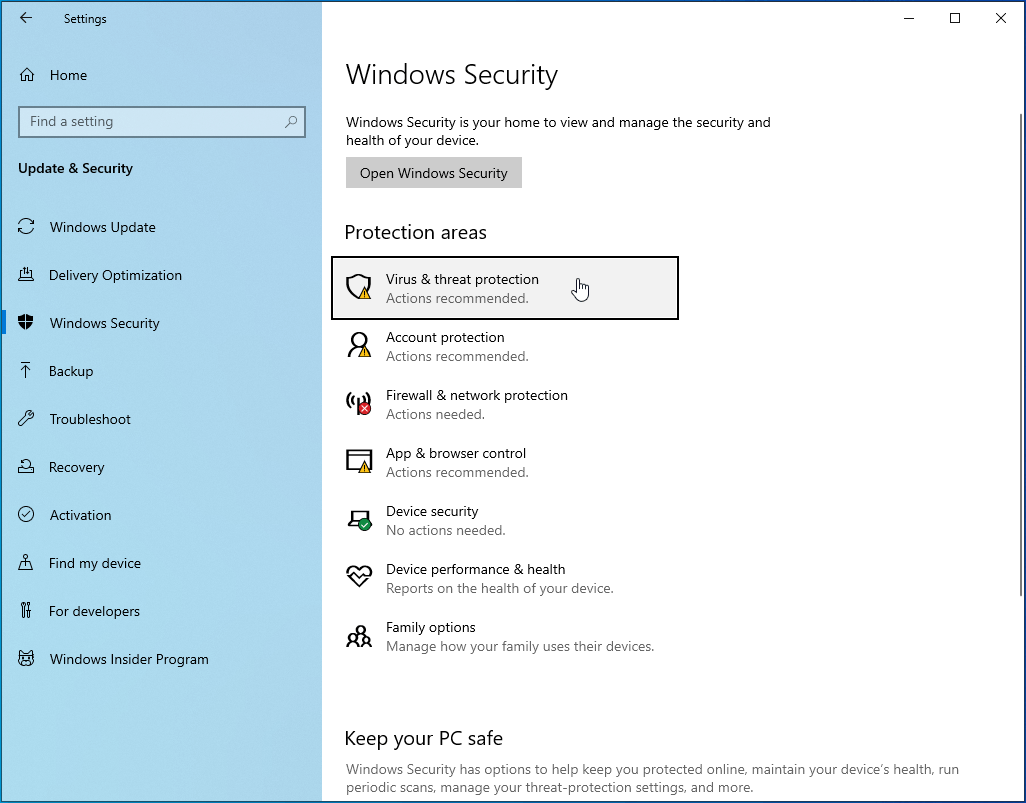The width and height of the screenshot is (1026, 803).
Task: Click the App & browser control icon
Action: [358, 461]
